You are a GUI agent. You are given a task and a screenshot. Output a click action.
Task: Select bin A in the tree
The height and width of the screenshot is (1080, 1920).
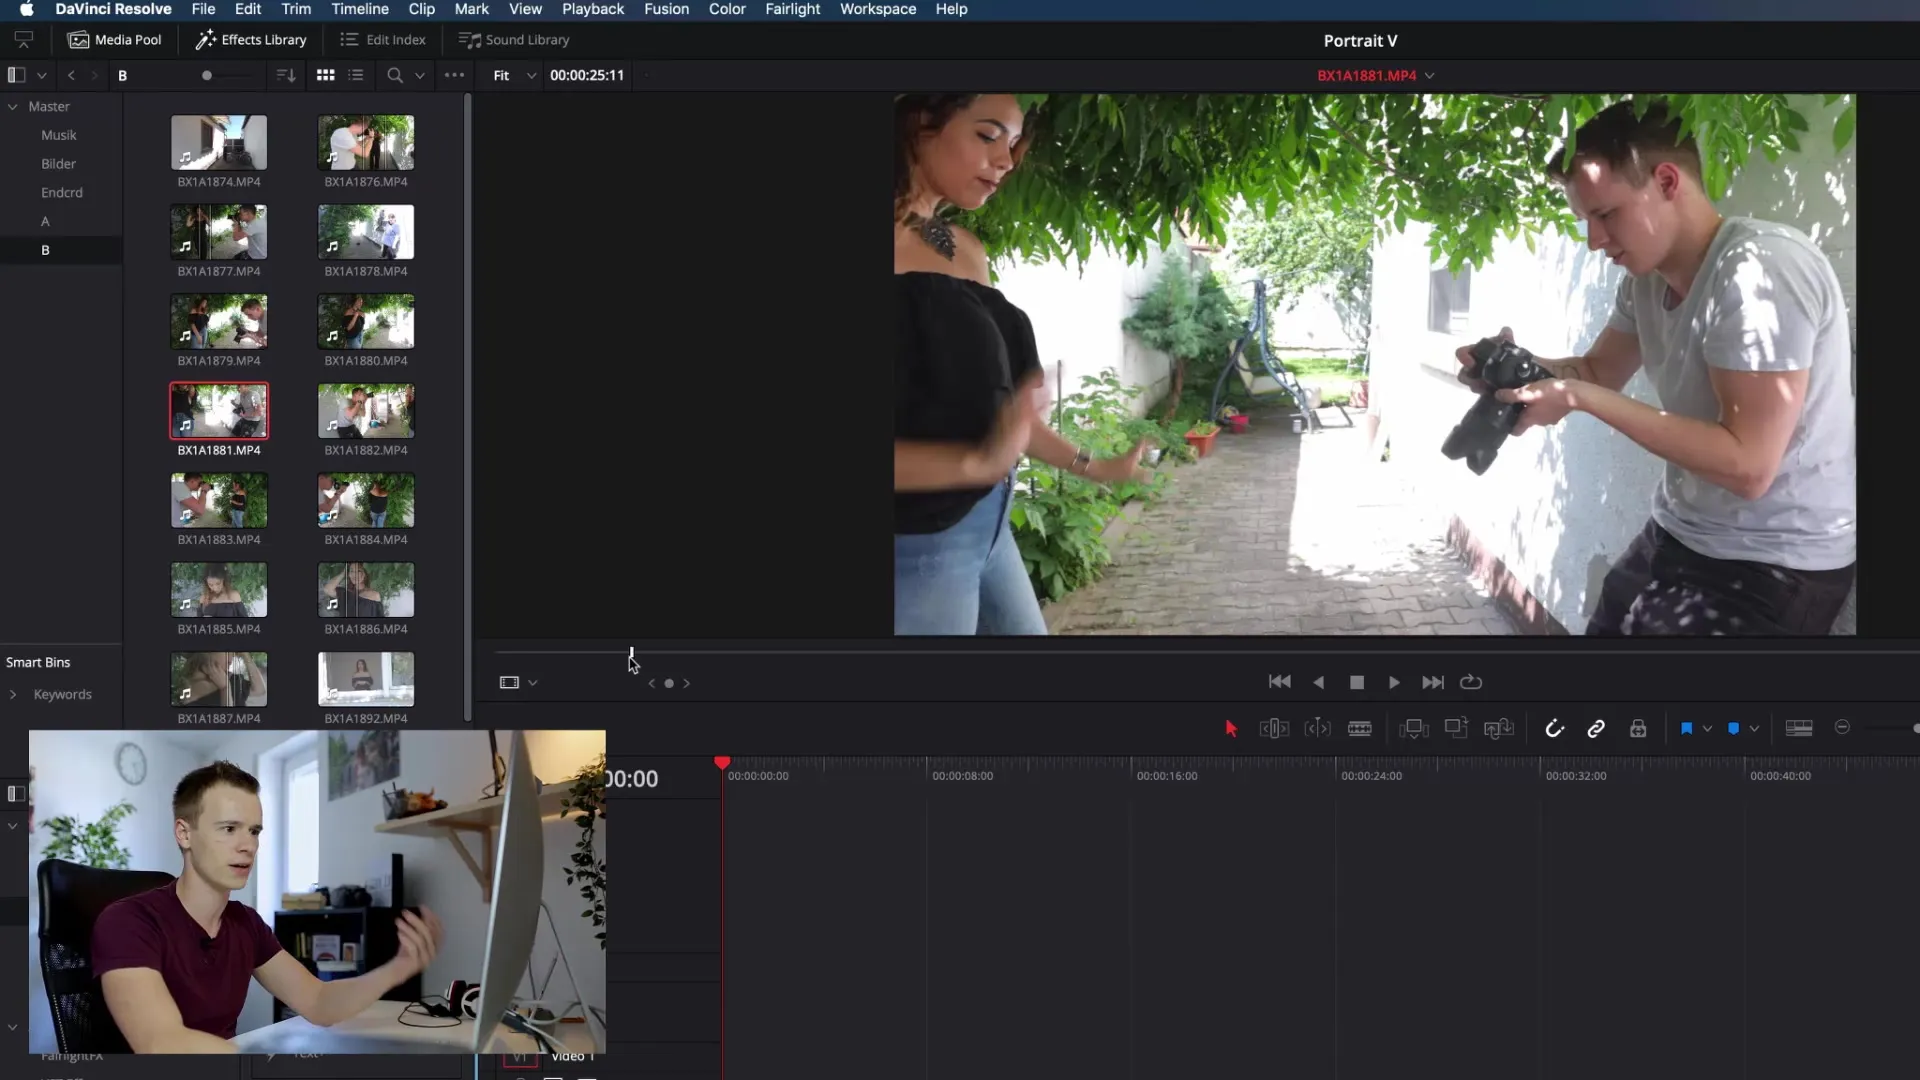click(x=45, y=222)
